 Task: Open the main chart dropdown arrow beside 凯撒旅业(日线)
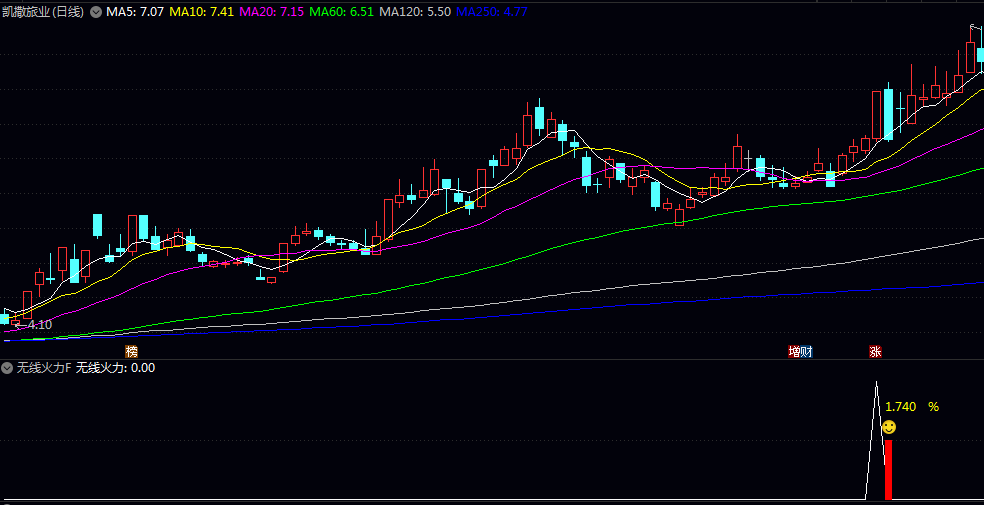(x=95, y=12)
